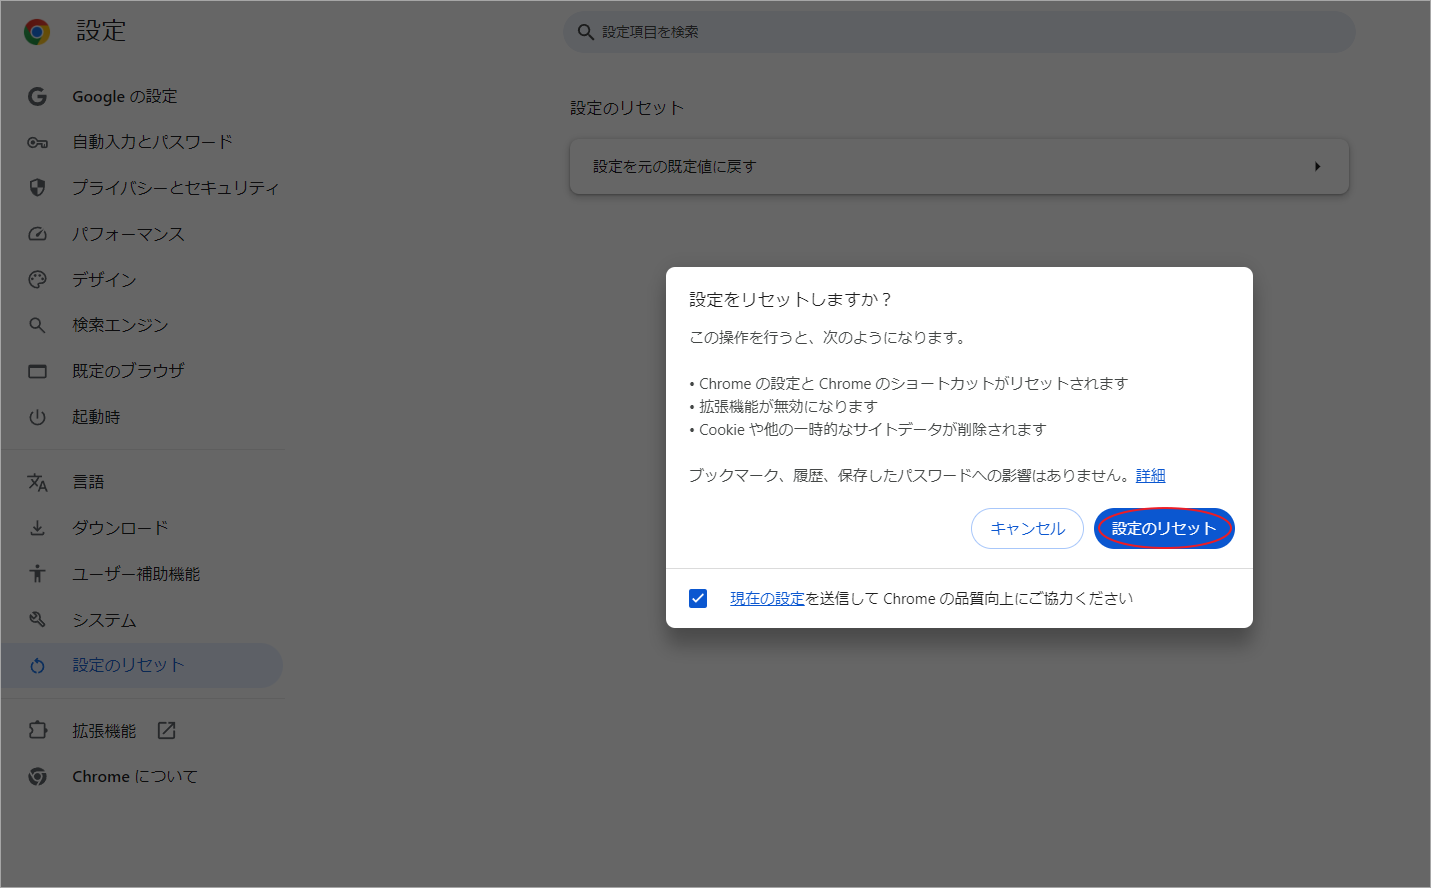
Task: Click the external link icon beside 拡張機能
Action: point(165,730)
